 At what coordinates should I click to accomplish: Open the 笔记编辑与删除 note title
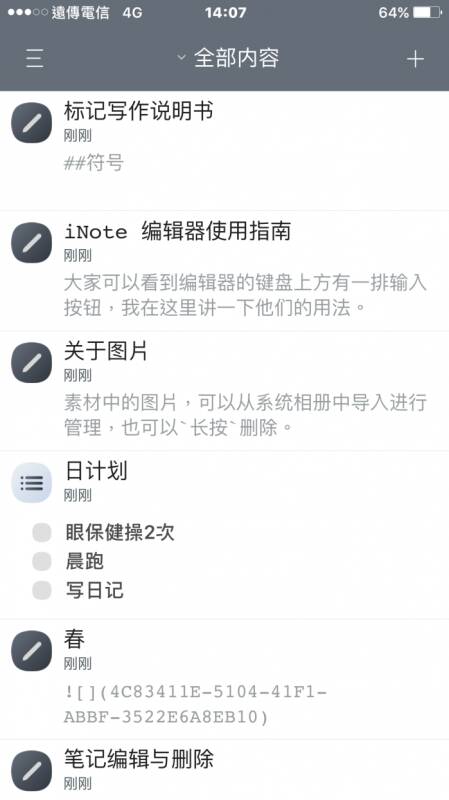[x=138, y=759]
